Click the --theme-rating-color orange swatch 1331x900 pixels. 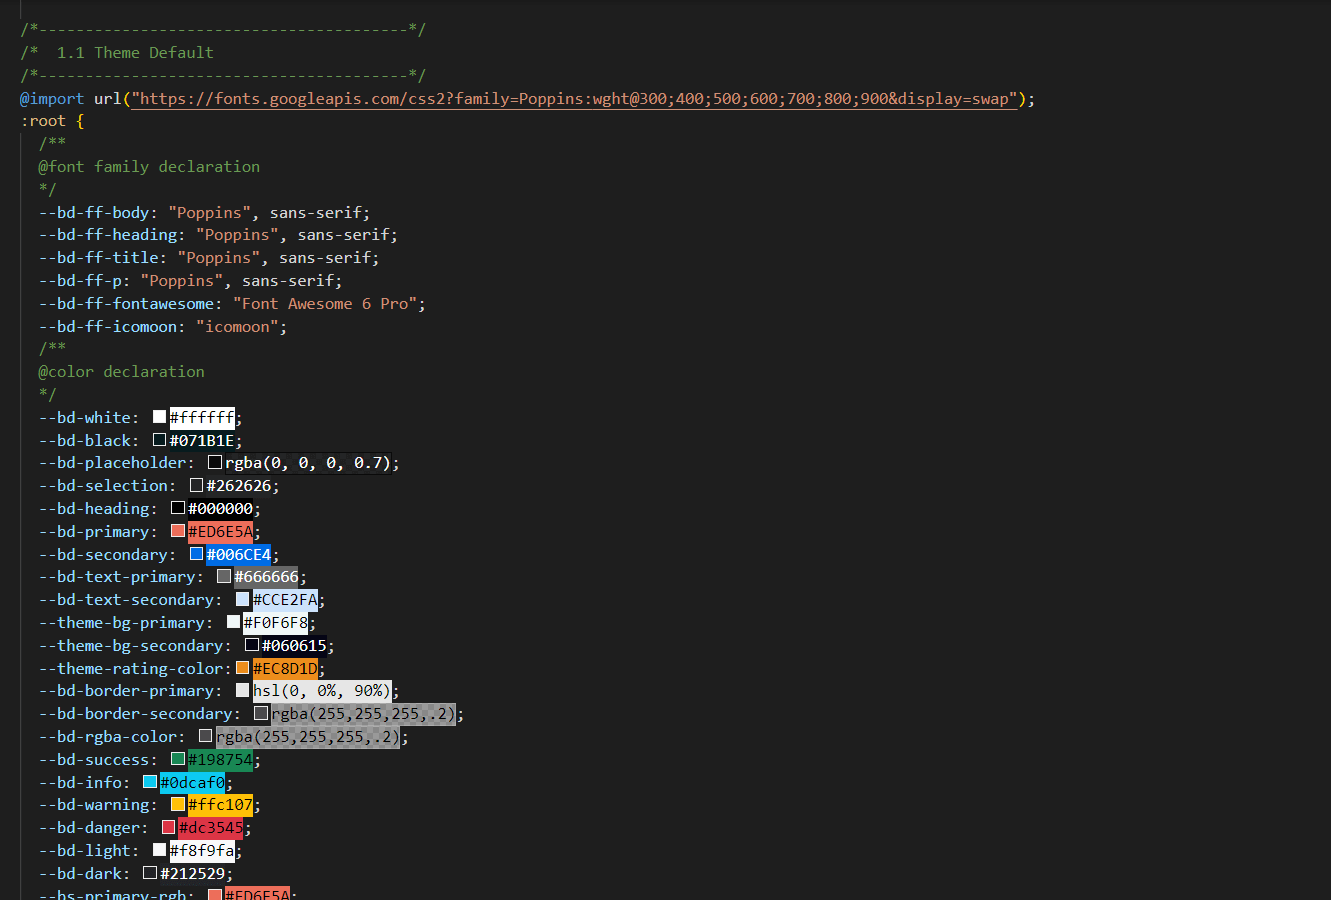(x=243, y=668)
